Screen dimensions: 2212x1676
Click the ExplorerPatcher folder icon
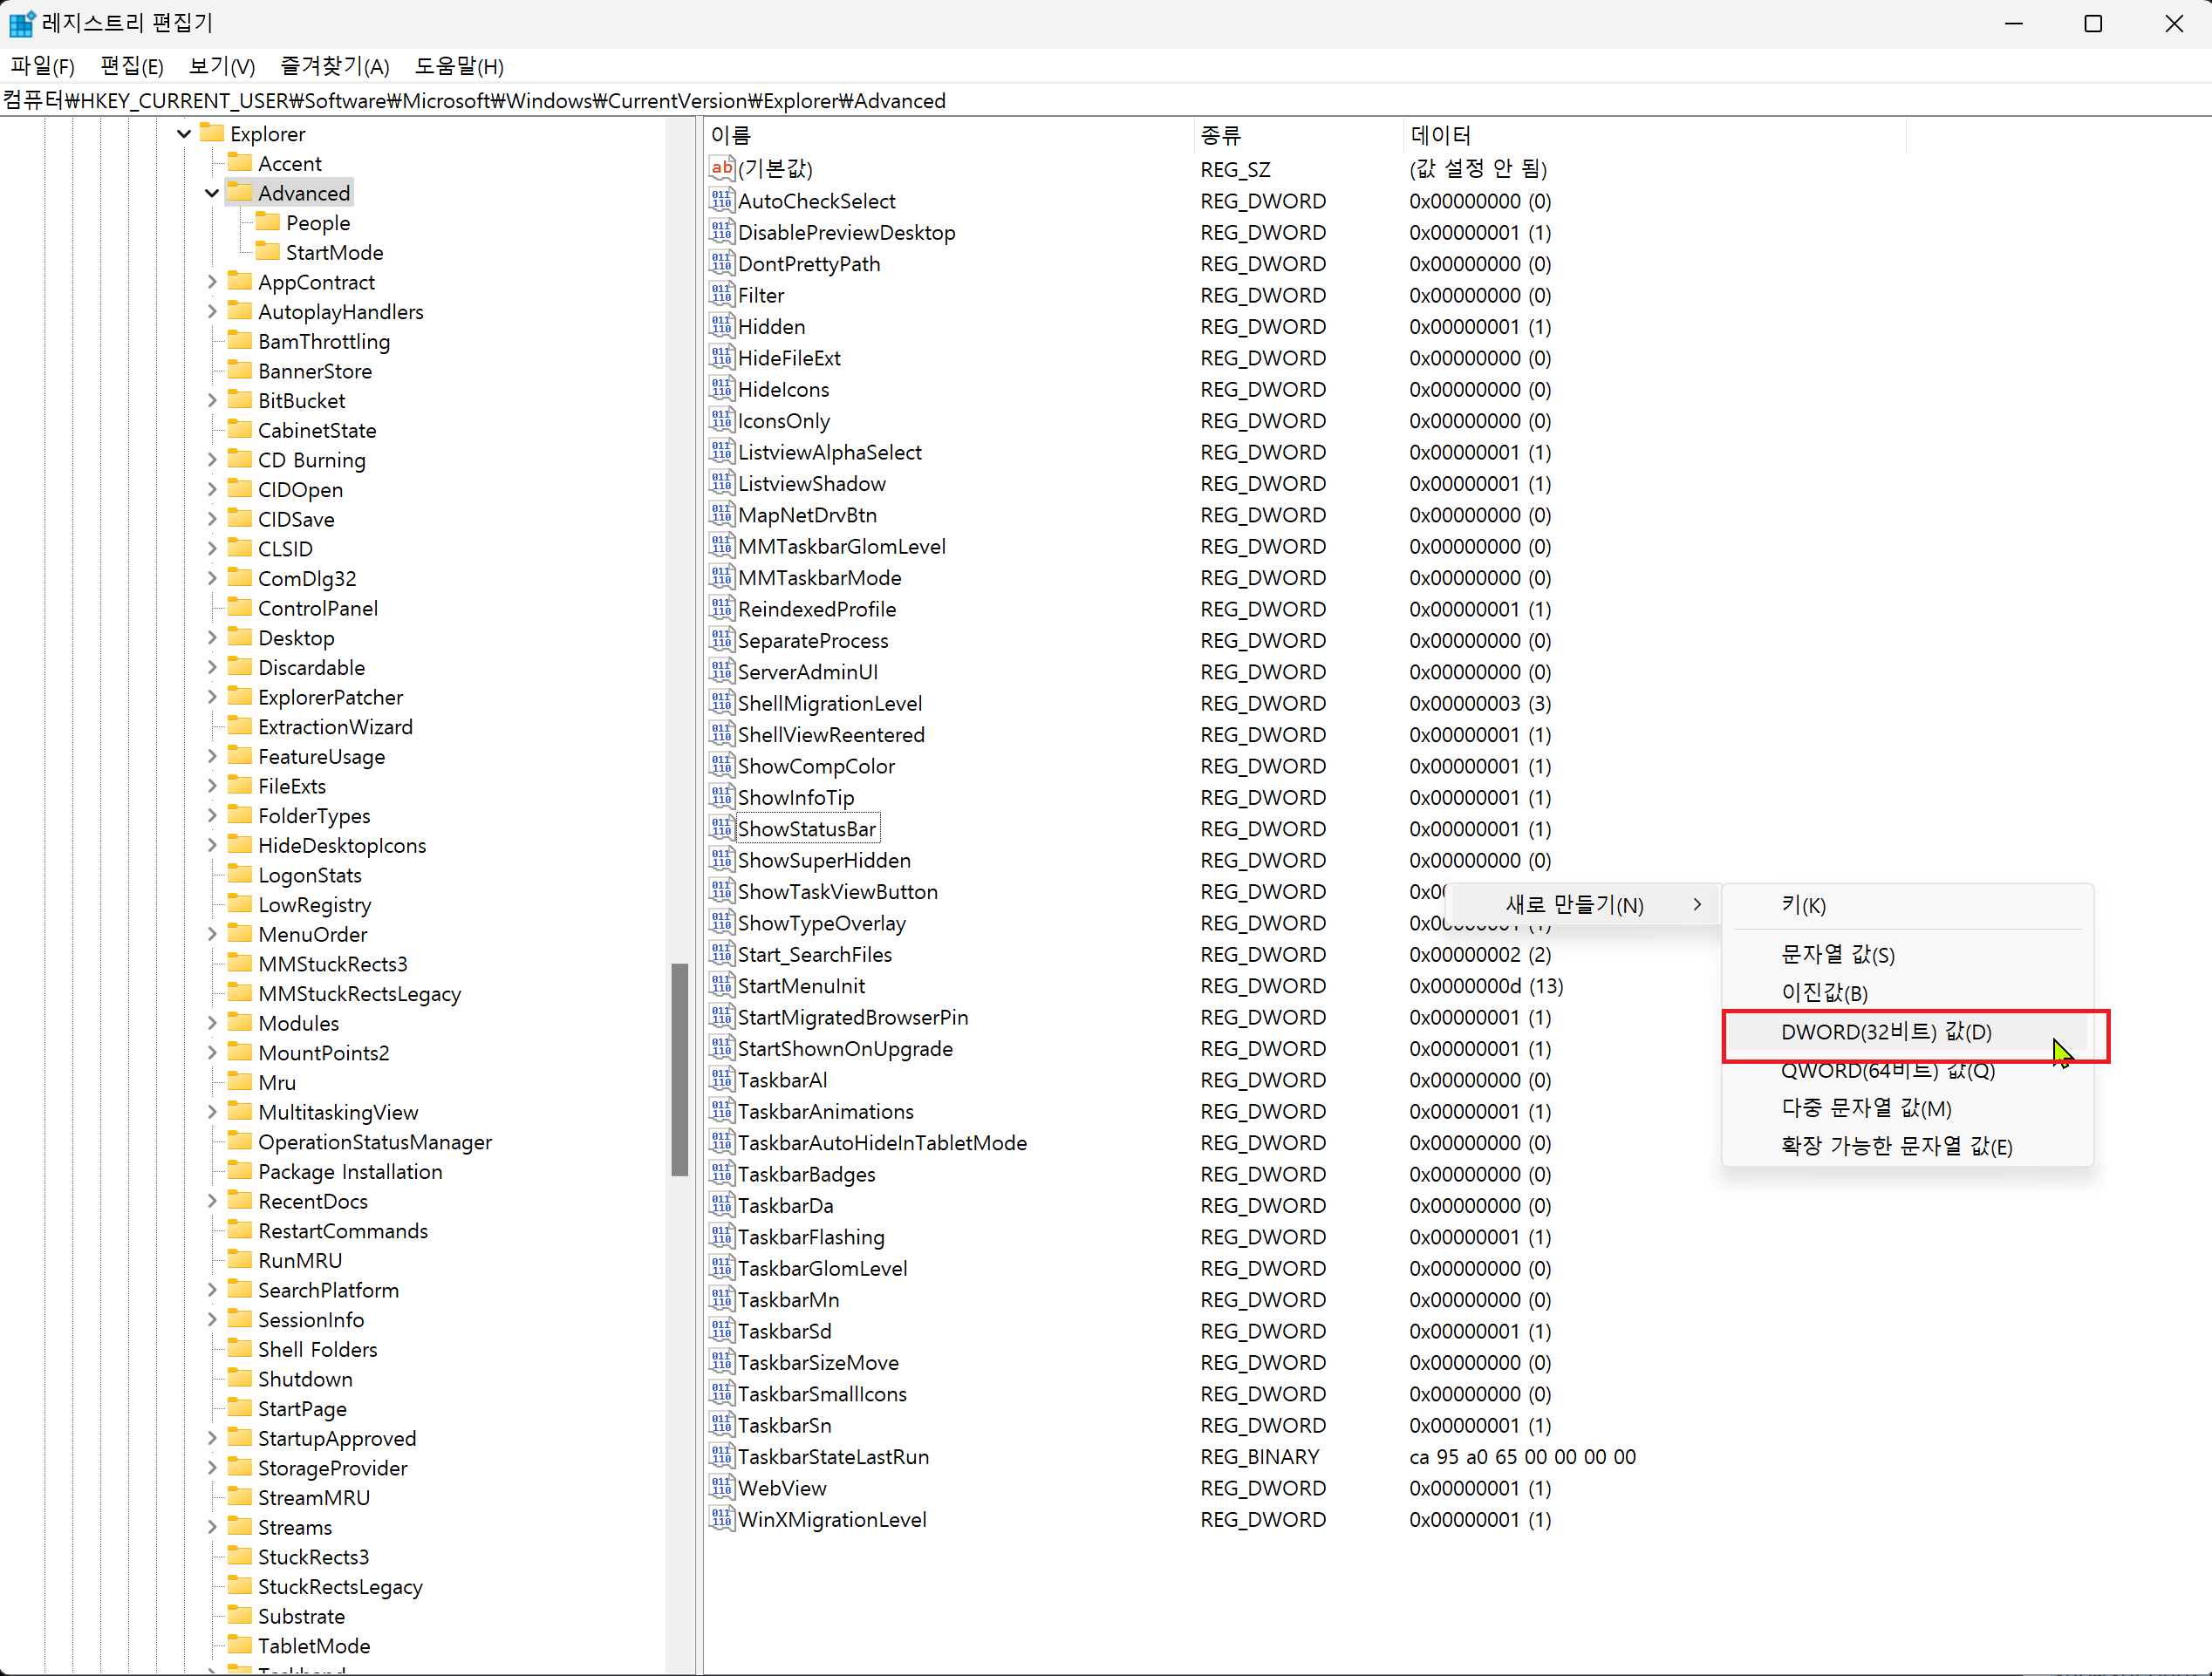(x=240, y=697)
